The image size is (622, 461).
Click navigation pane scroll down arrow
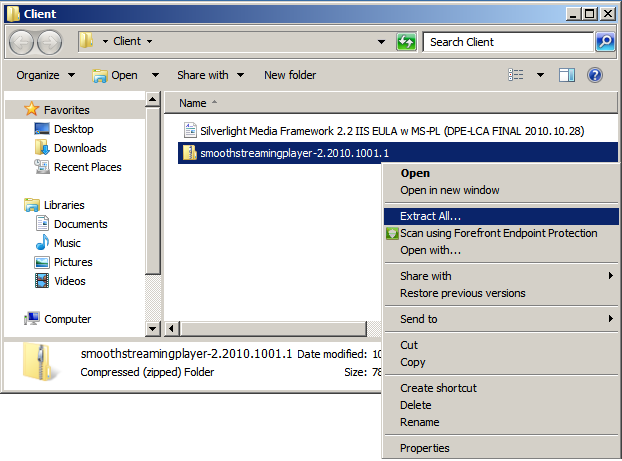coord(152,329)
